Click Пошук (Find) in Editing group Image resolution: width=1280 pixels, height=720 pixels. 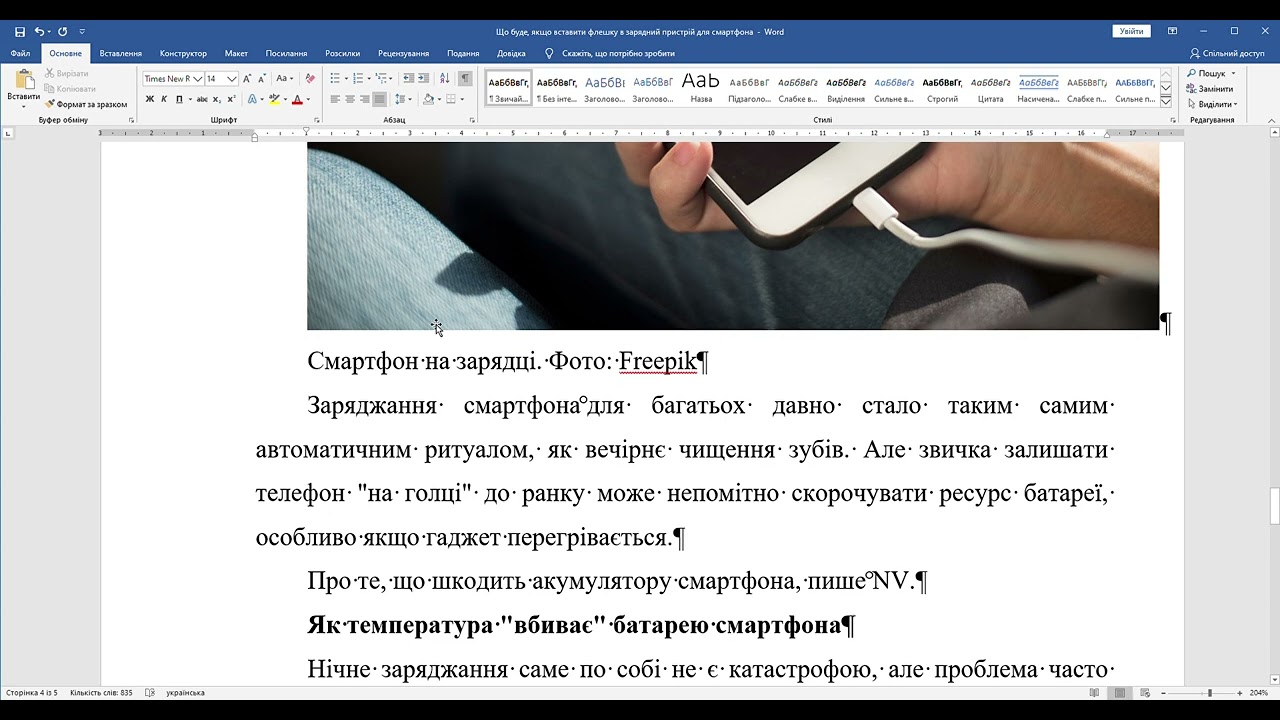(1211, 73)
